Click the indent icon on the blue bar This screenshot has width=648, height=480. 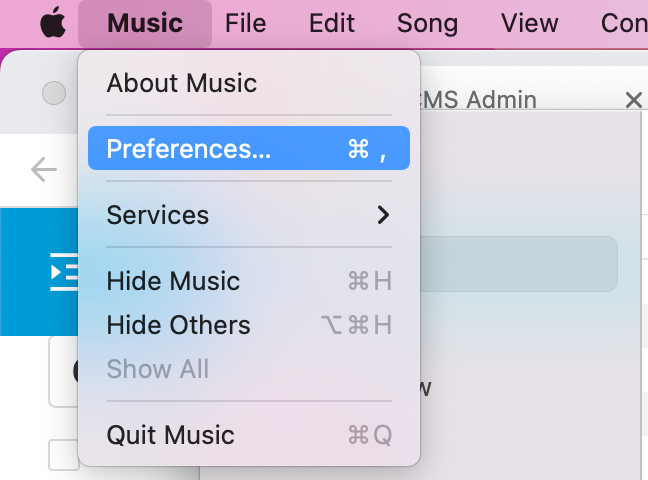(64, 270)
